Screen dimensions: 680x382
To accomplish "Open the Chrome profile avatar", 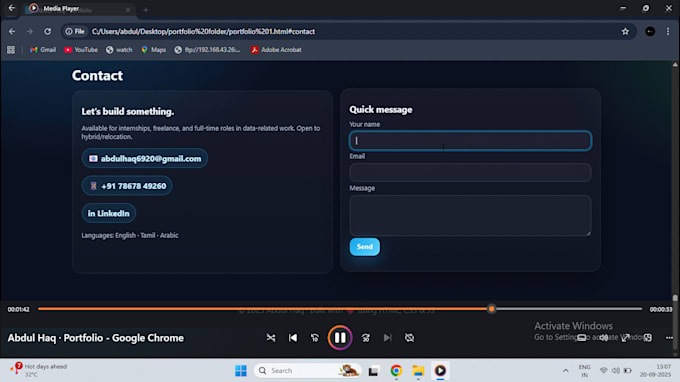I will tap(650, 31).
